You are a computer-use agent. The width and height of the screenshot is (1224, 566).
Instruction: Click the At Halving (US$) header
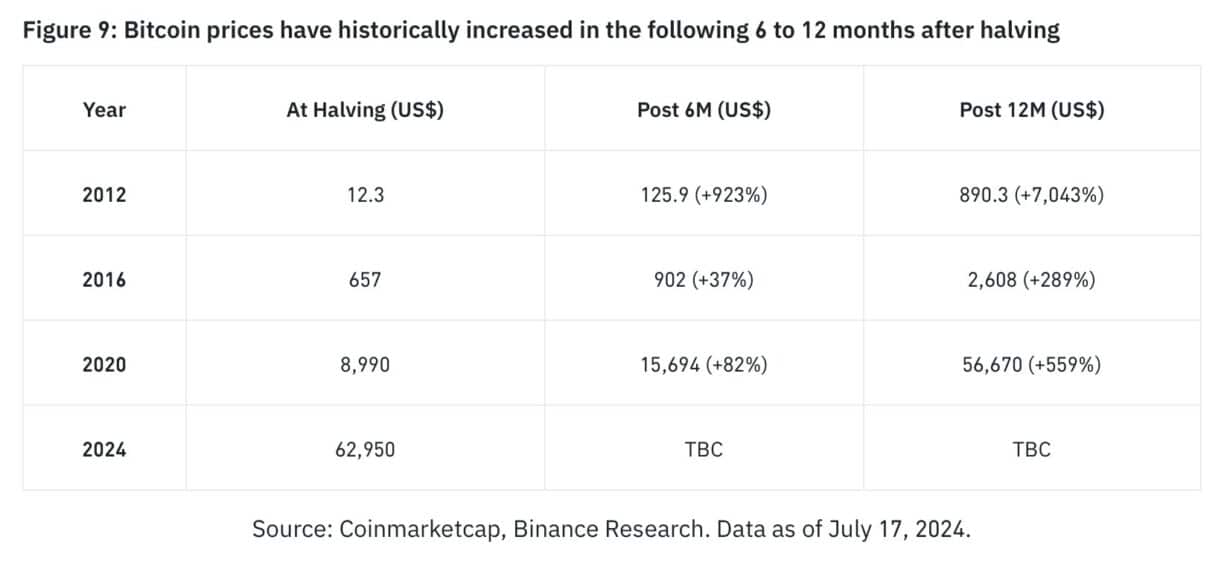pos(365,110)
